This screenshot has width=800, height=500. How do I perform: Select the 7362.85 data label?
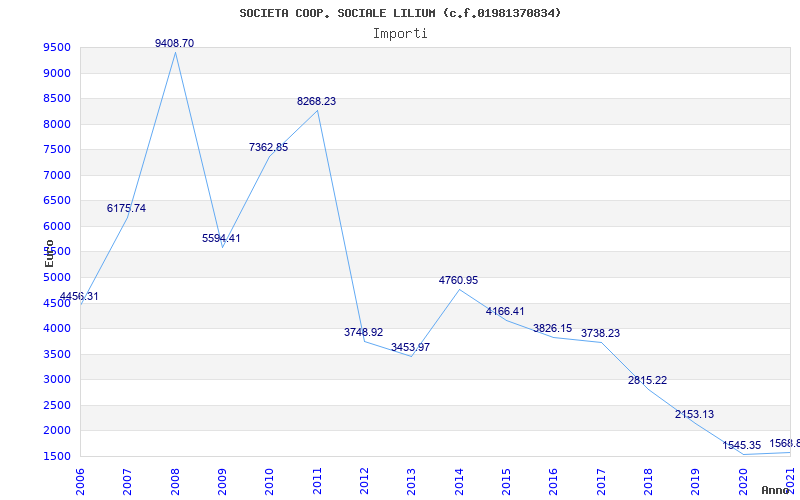click(x=268, y=147)
